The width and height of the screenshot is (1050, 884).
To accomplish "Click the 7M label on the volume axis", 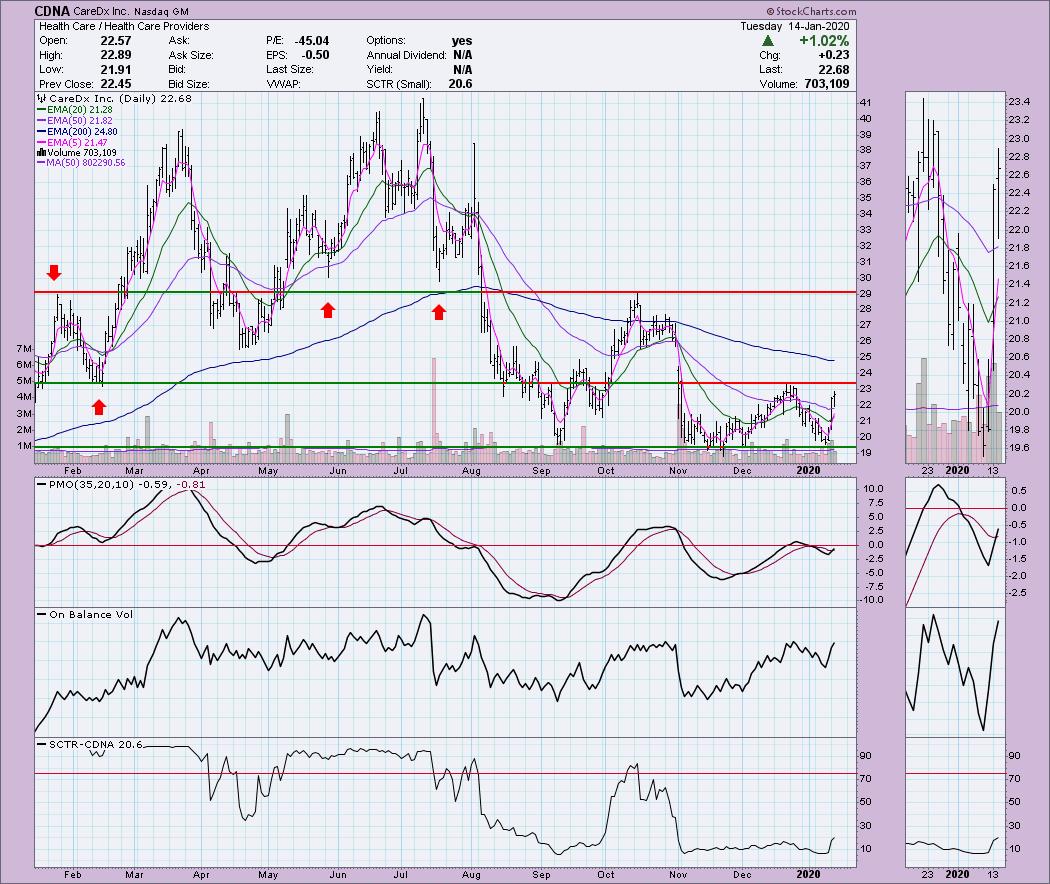I will pyautogui.click(x=24, y=349).
